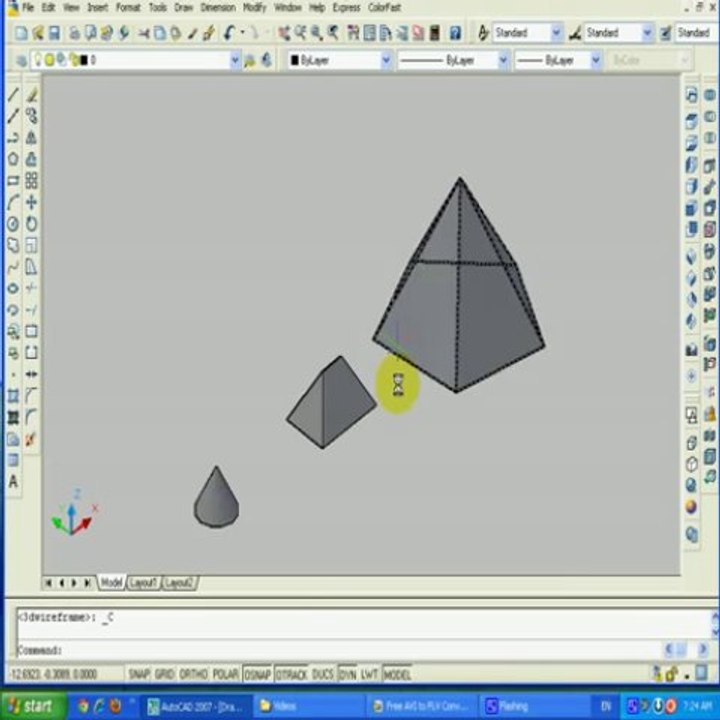Image resolution: width=720 pixels, height=720 pixels.
Task: Click the Open file icon
Action: pyautogui.click(x=38, y=33)
